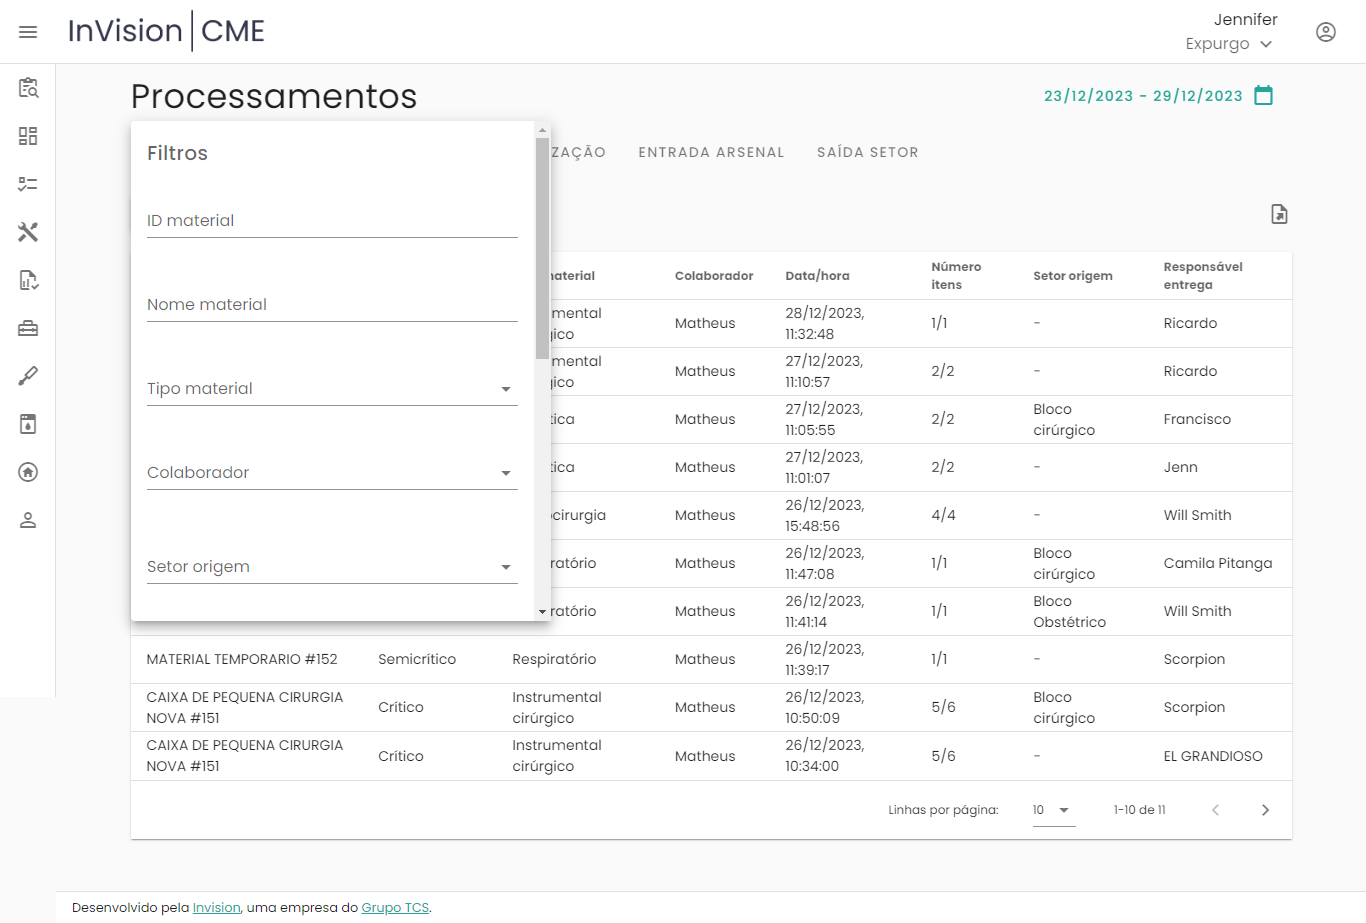
Task: Open the dashboard grid icon in sidebar
Action: point(28,136)
